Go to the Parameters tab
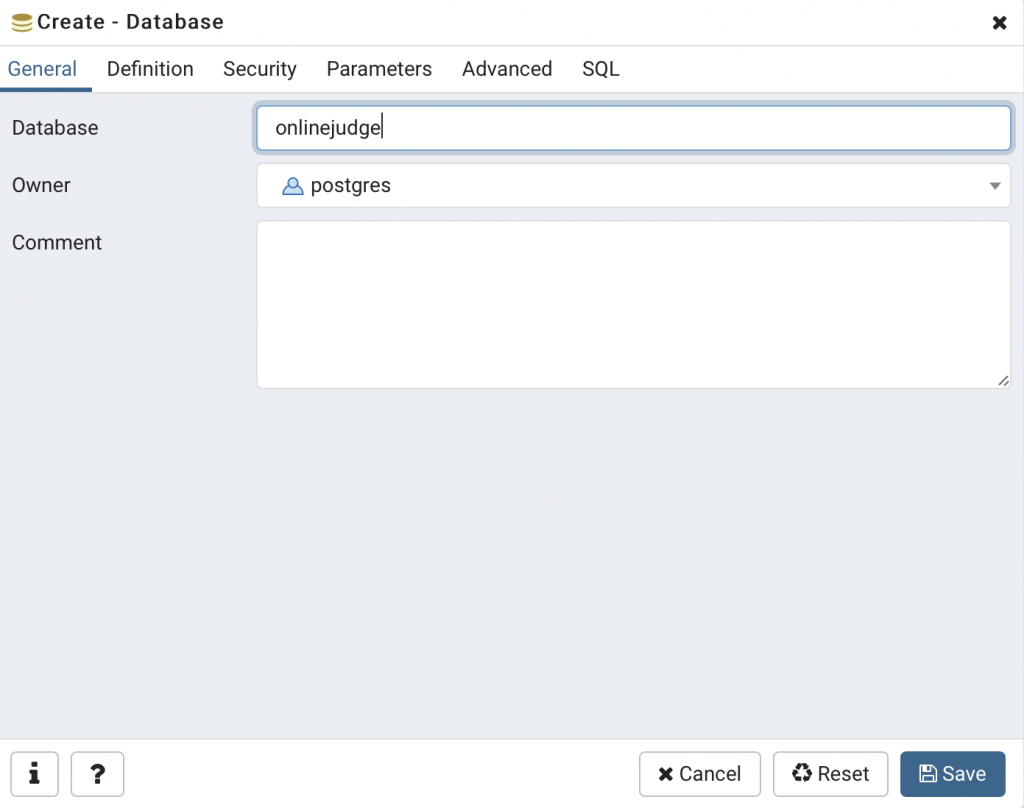The width and height of the screenshot is (1024, 808). point(379,69)
